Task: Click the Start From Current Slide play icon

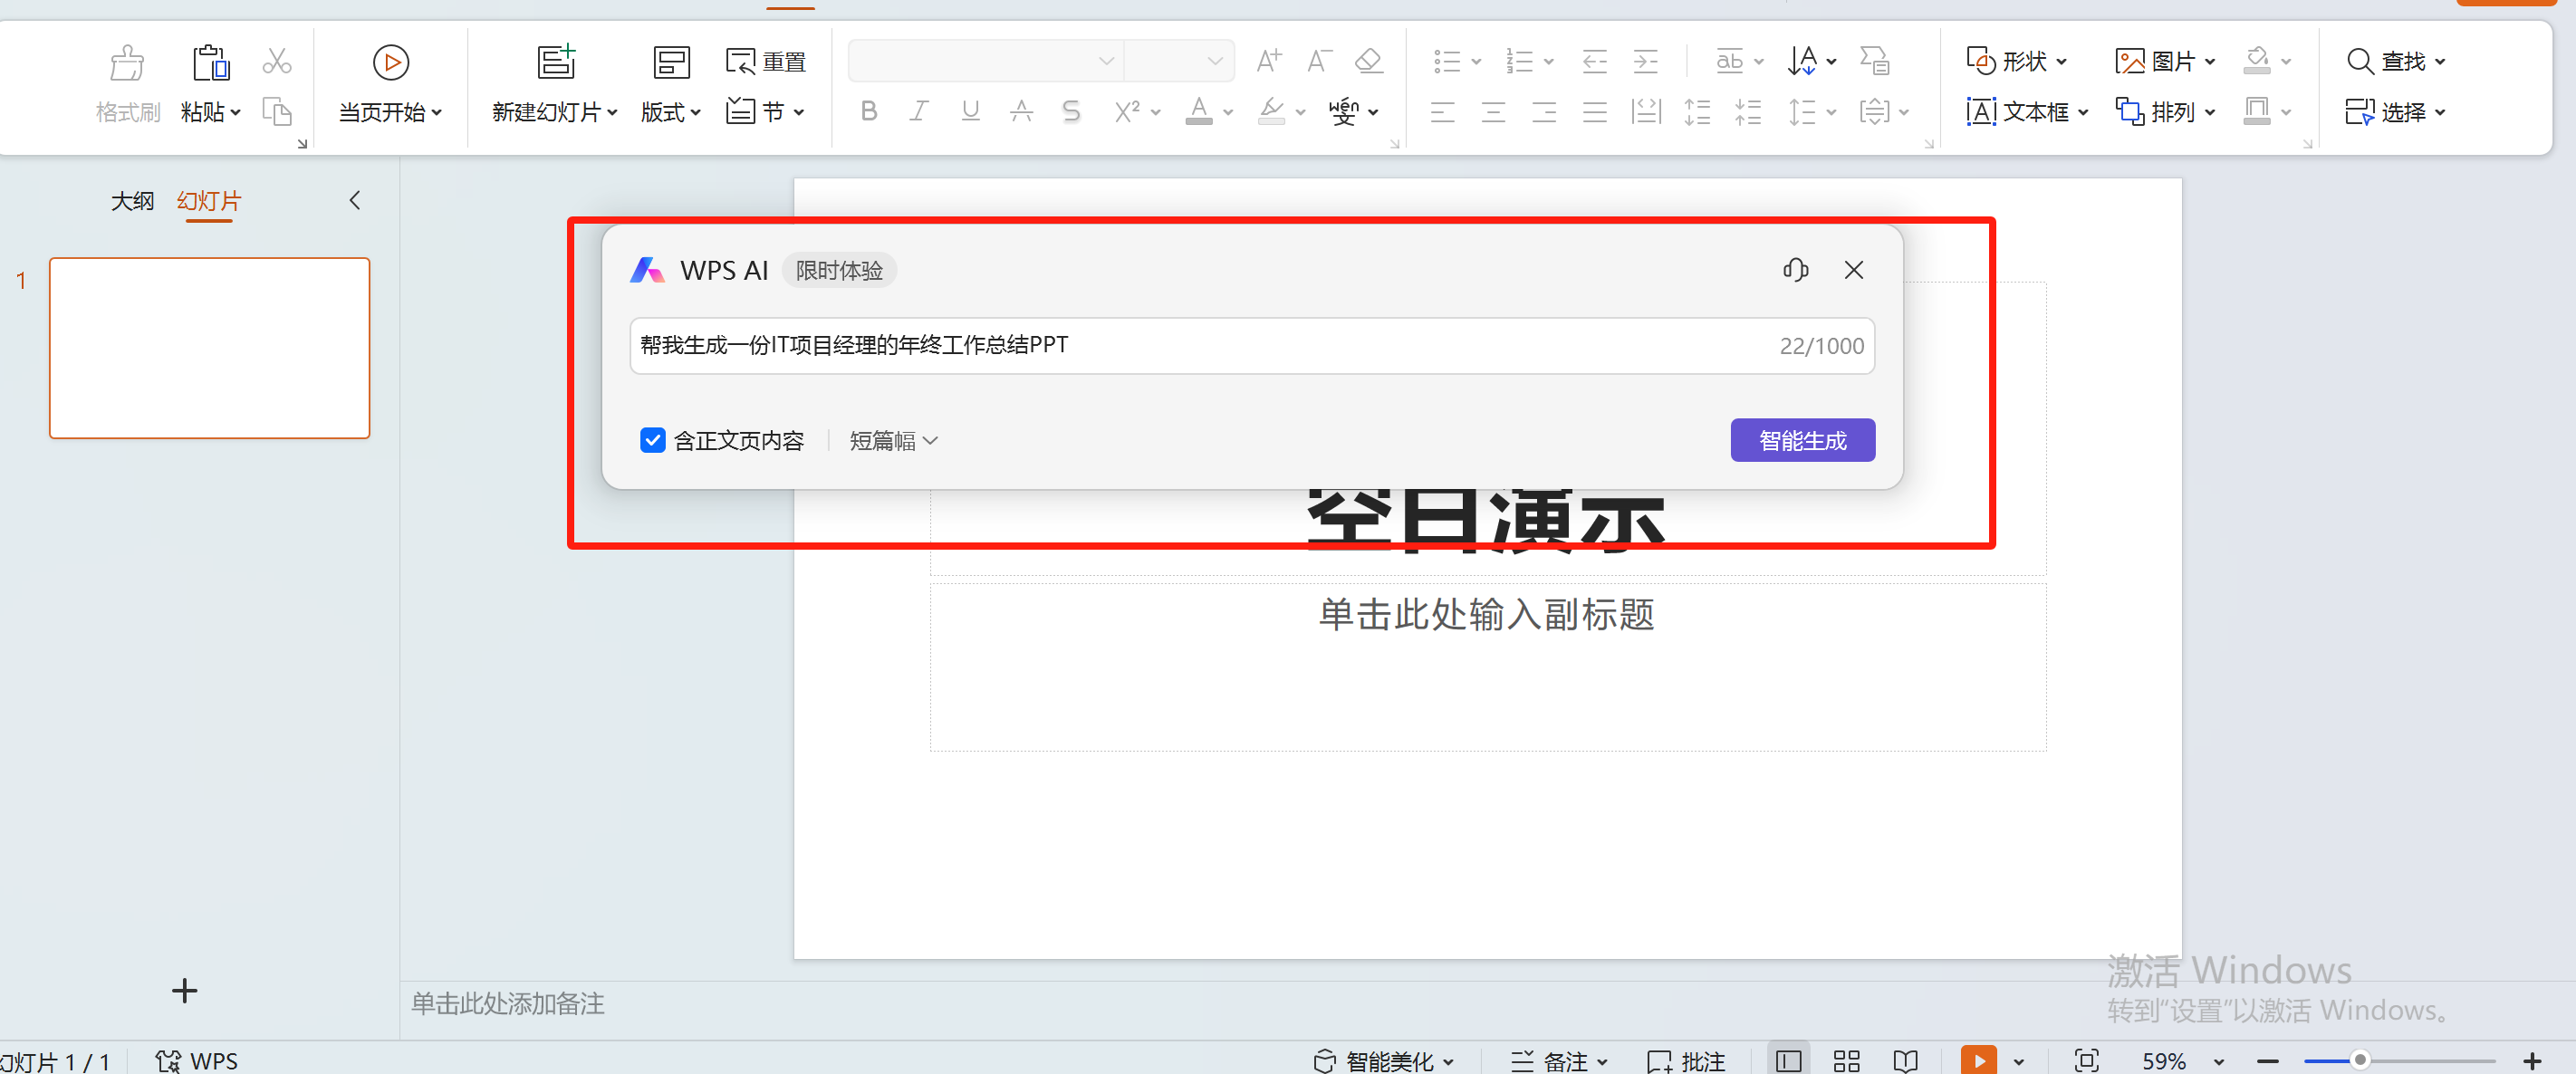Action: tap(390, 62)
